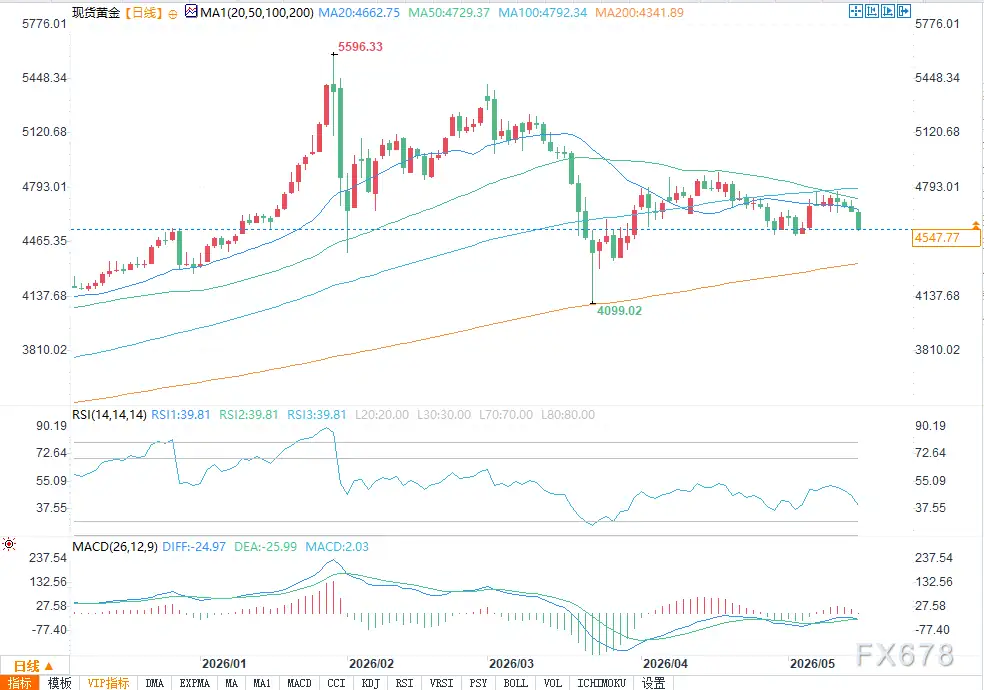The image size is (984, 690).
Task: Click the MA1 indicator chart icon
Action: point(191,11)
